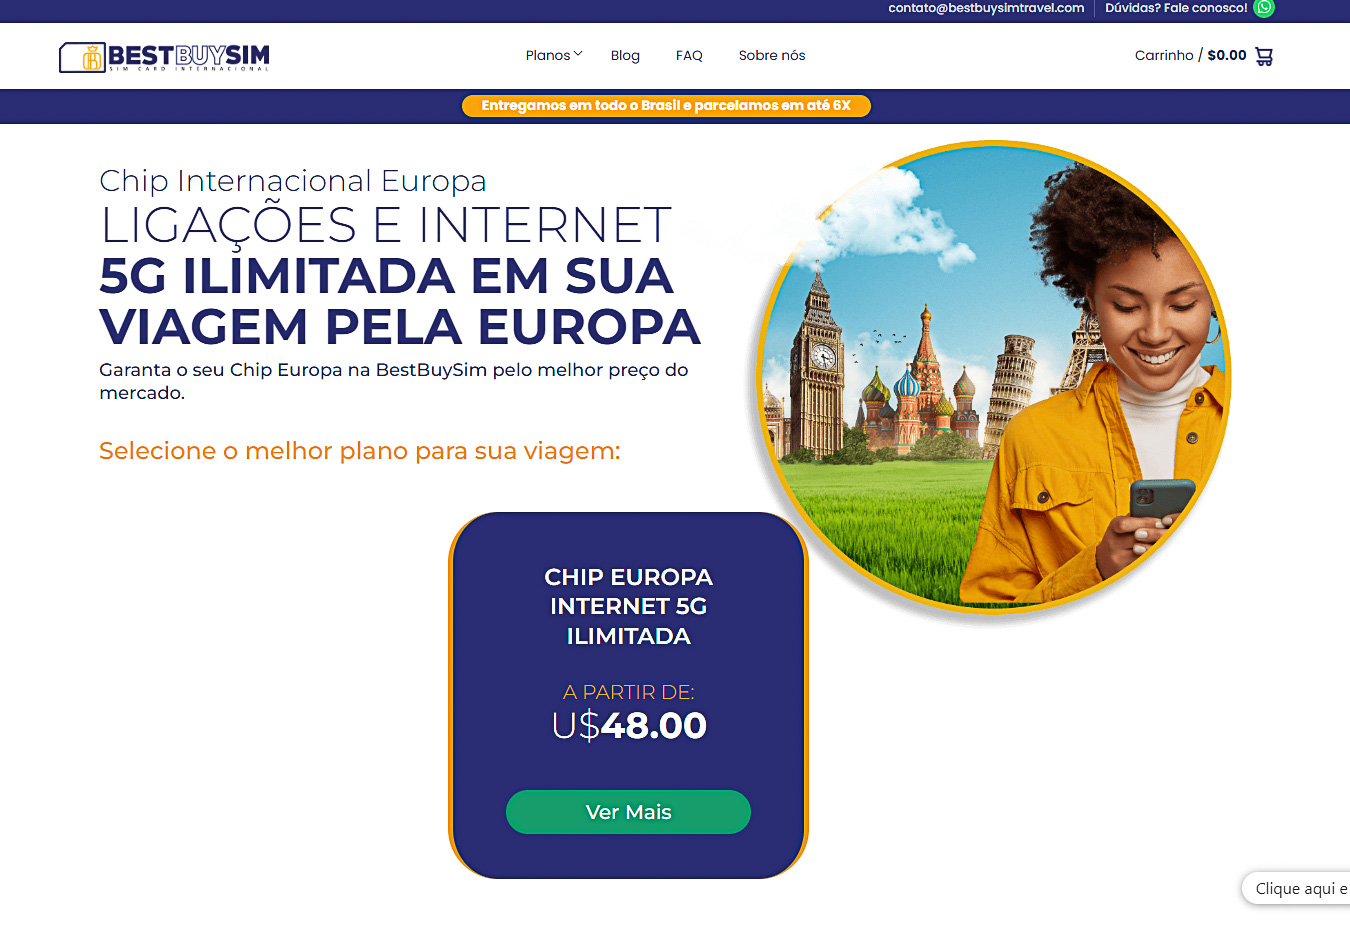The height and width of the screenshot is (933, 1350).
Task: Go home via BestBuySim logo
Action: [164, 56]
